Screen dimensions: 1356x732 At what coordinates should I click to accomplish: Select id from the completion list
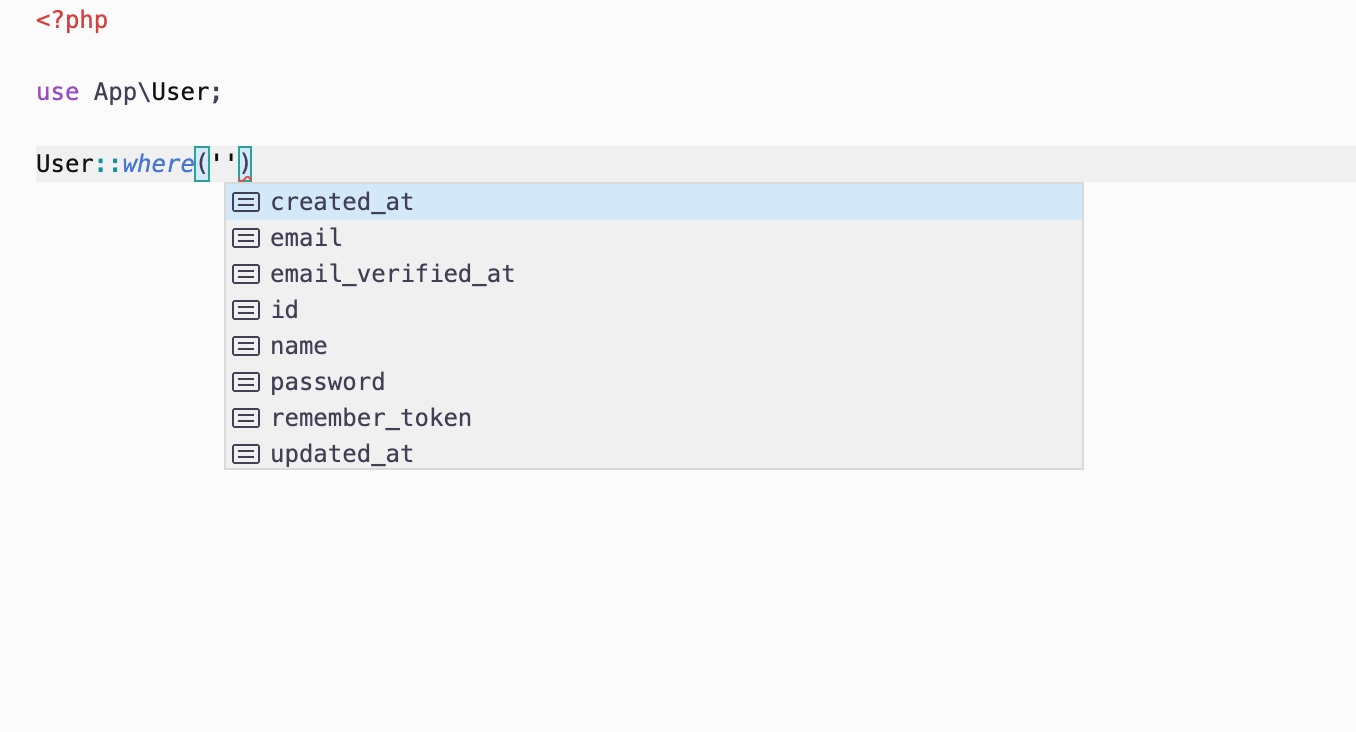(654, 310)
